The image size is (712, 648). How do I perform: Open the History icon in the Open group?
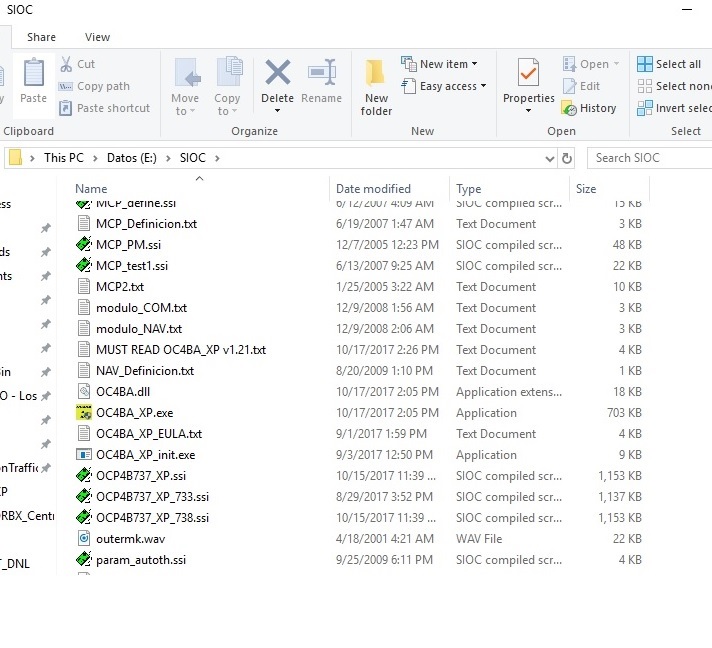pyautogui.click(x=570, y=108)
